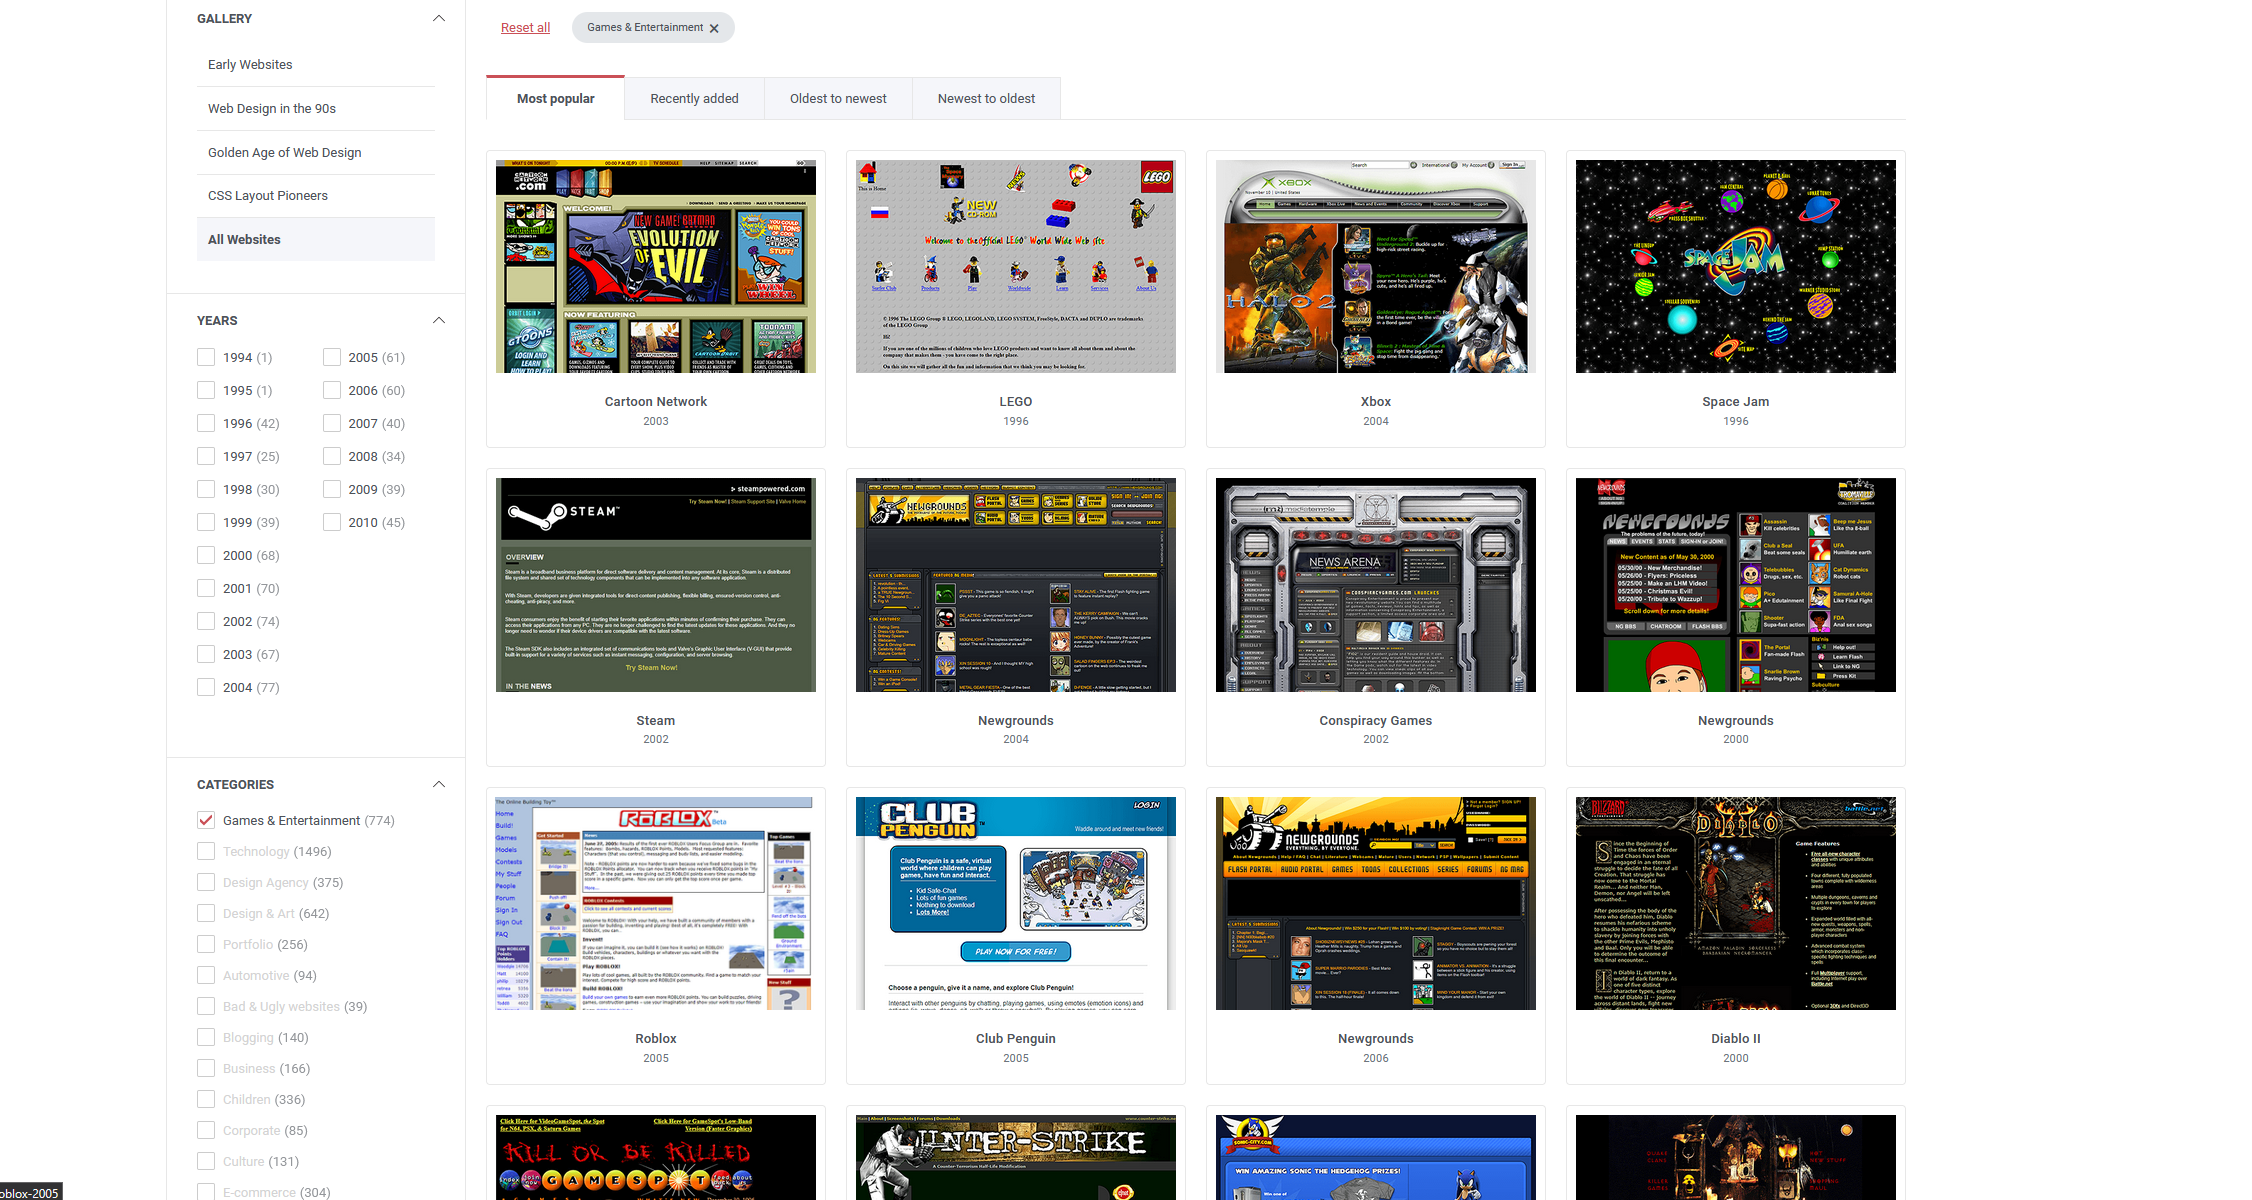Check the 2004 year checkbox
This screenshot has height=1200, width=2252.
(206, 687)
